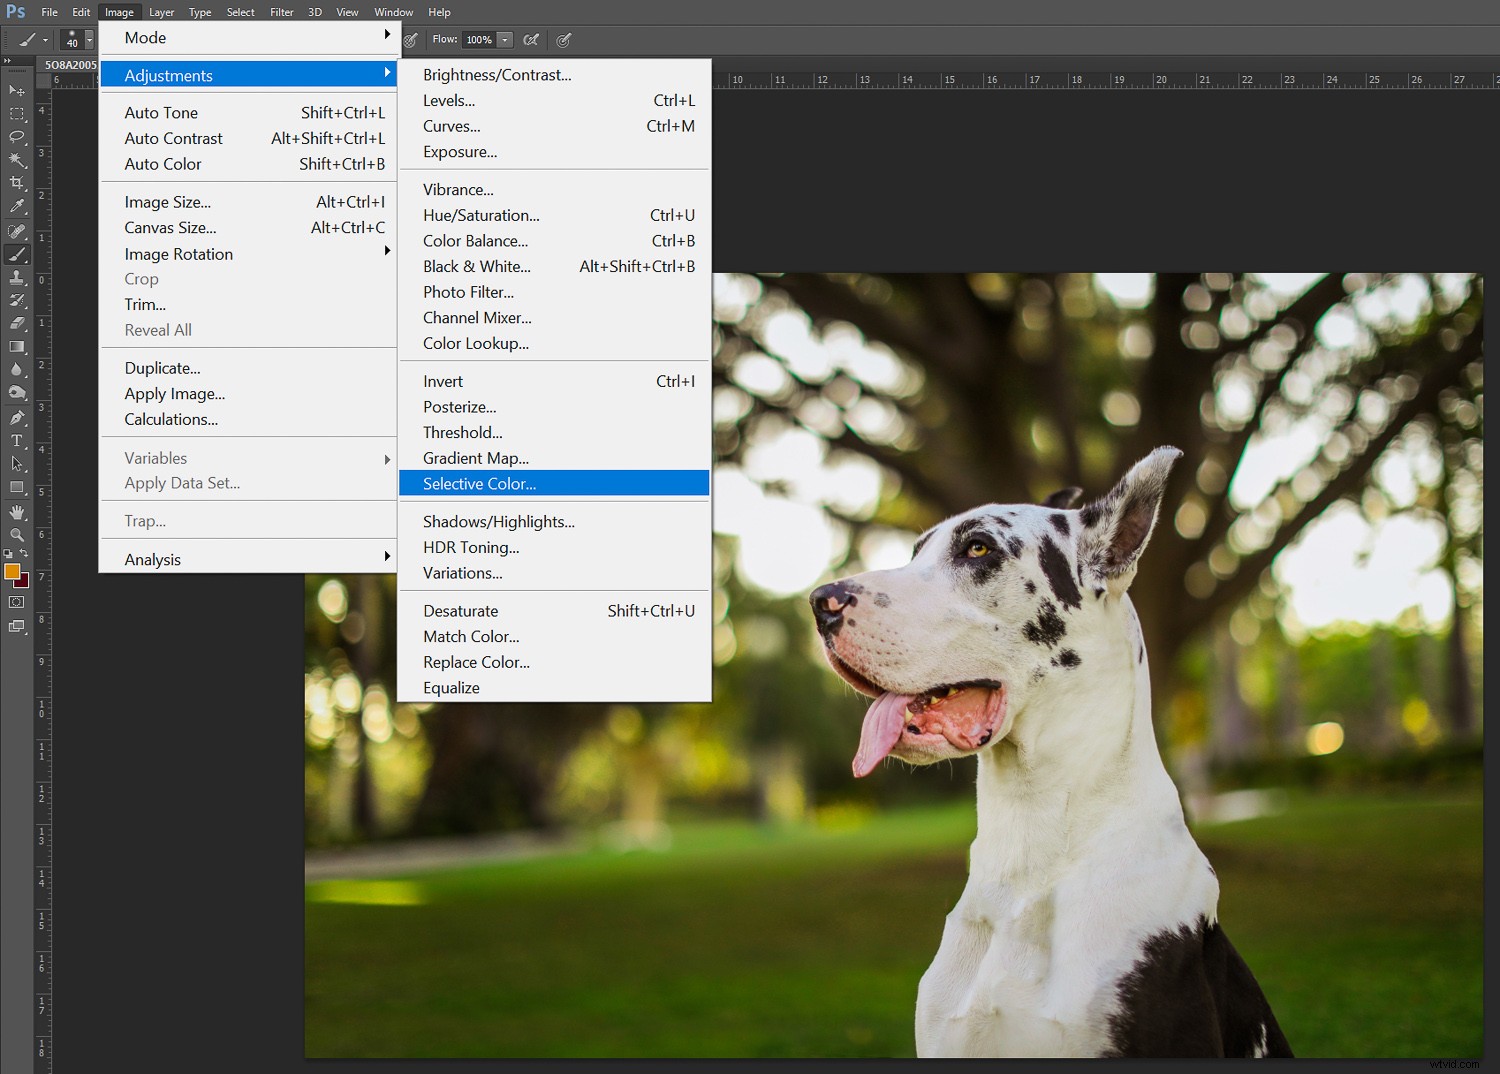
Task: Select the Eyedropper tool
Action: click(16, 207)
